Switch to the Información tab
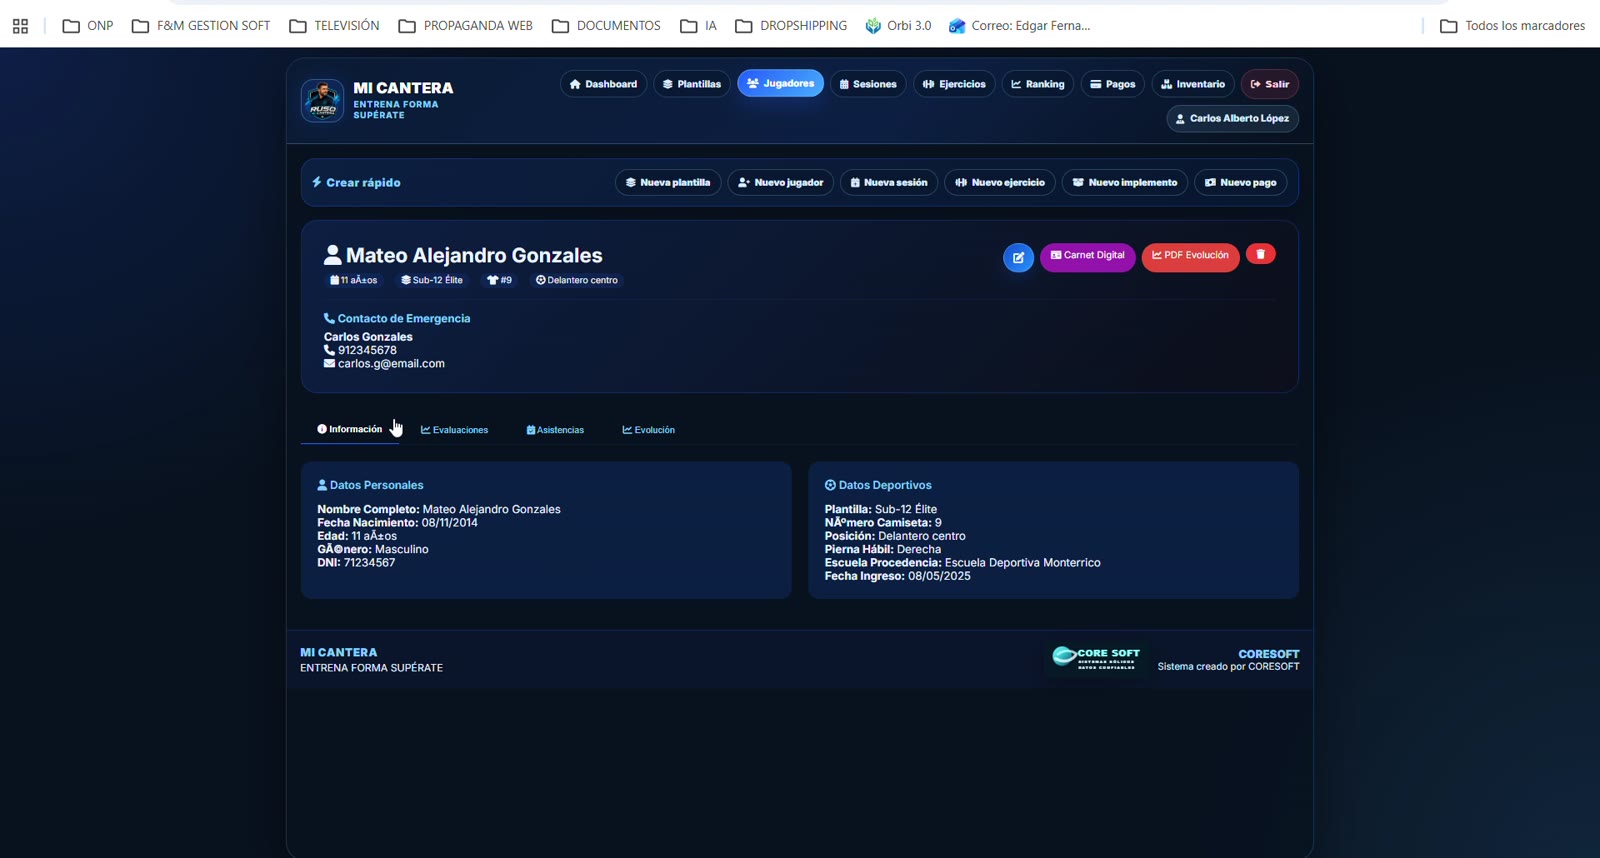The width and height of the screenshot is (1600, 858). click(x=350, y=429)
